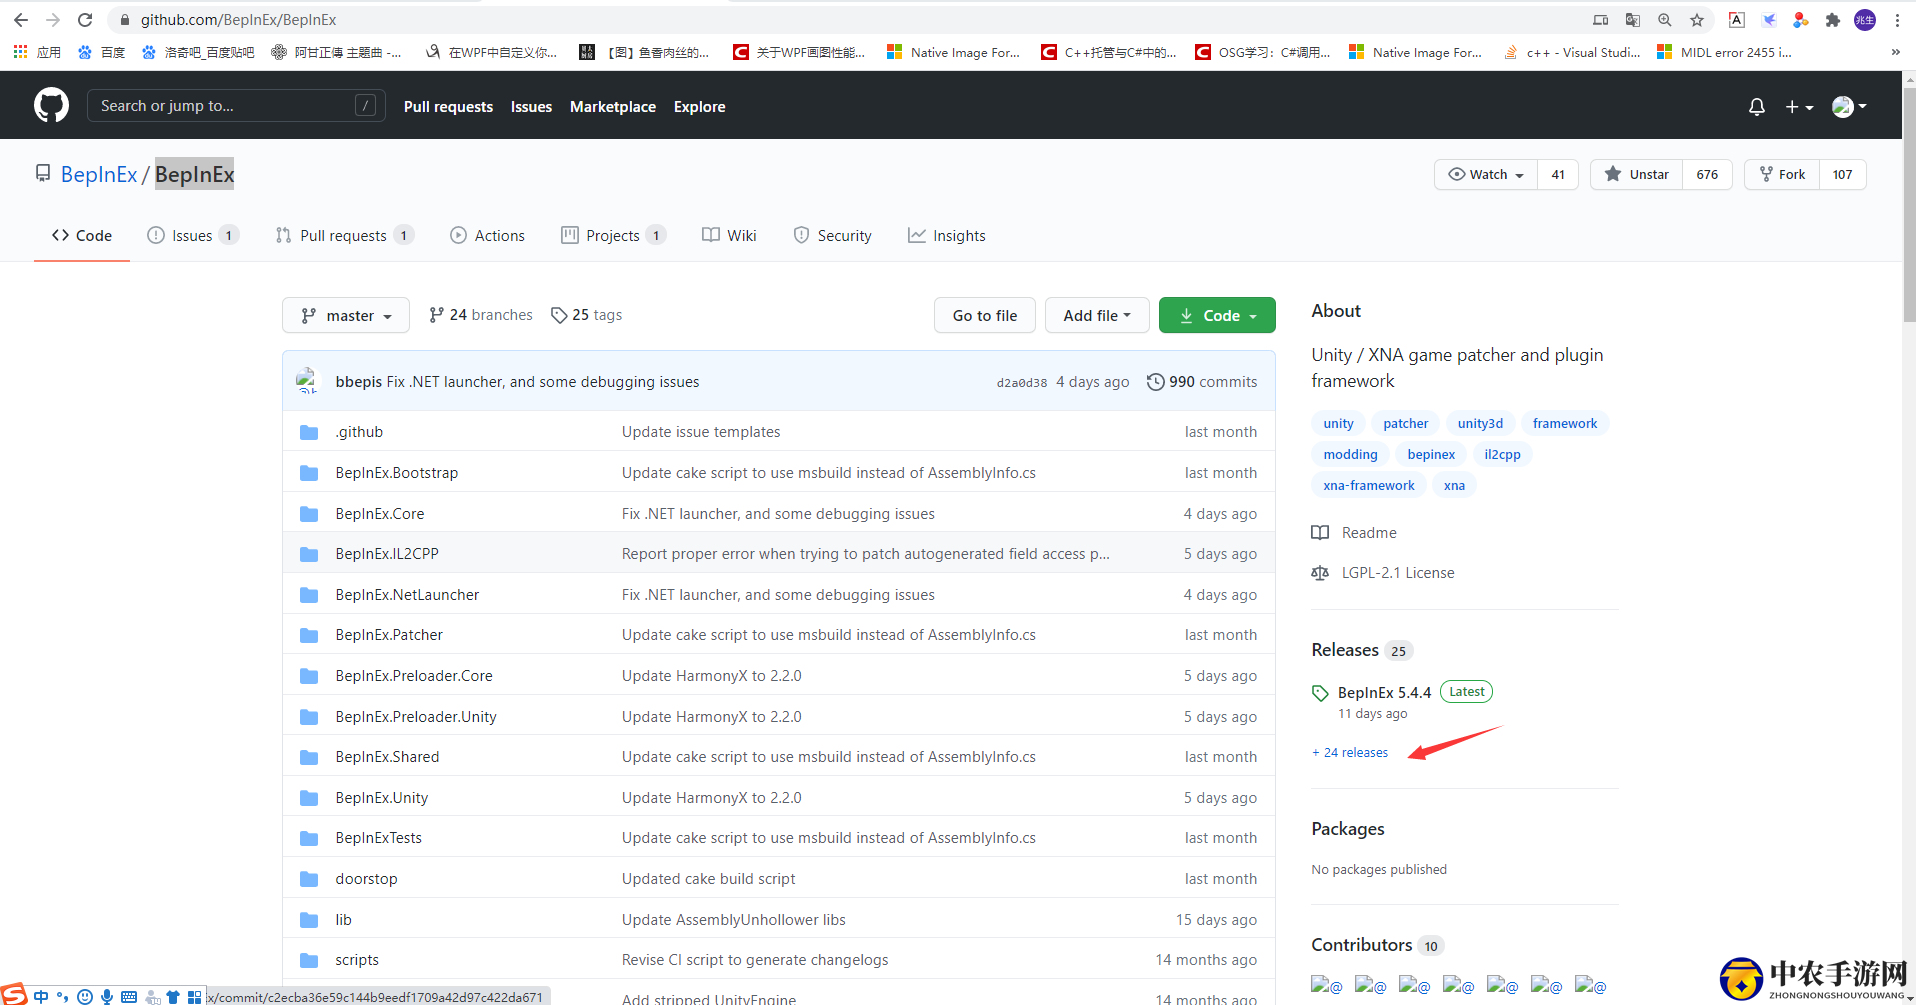Open the Insights tab
The height and width of the screenshot is (1005, 1916).
pyautogui.click(x=946, y=236)
